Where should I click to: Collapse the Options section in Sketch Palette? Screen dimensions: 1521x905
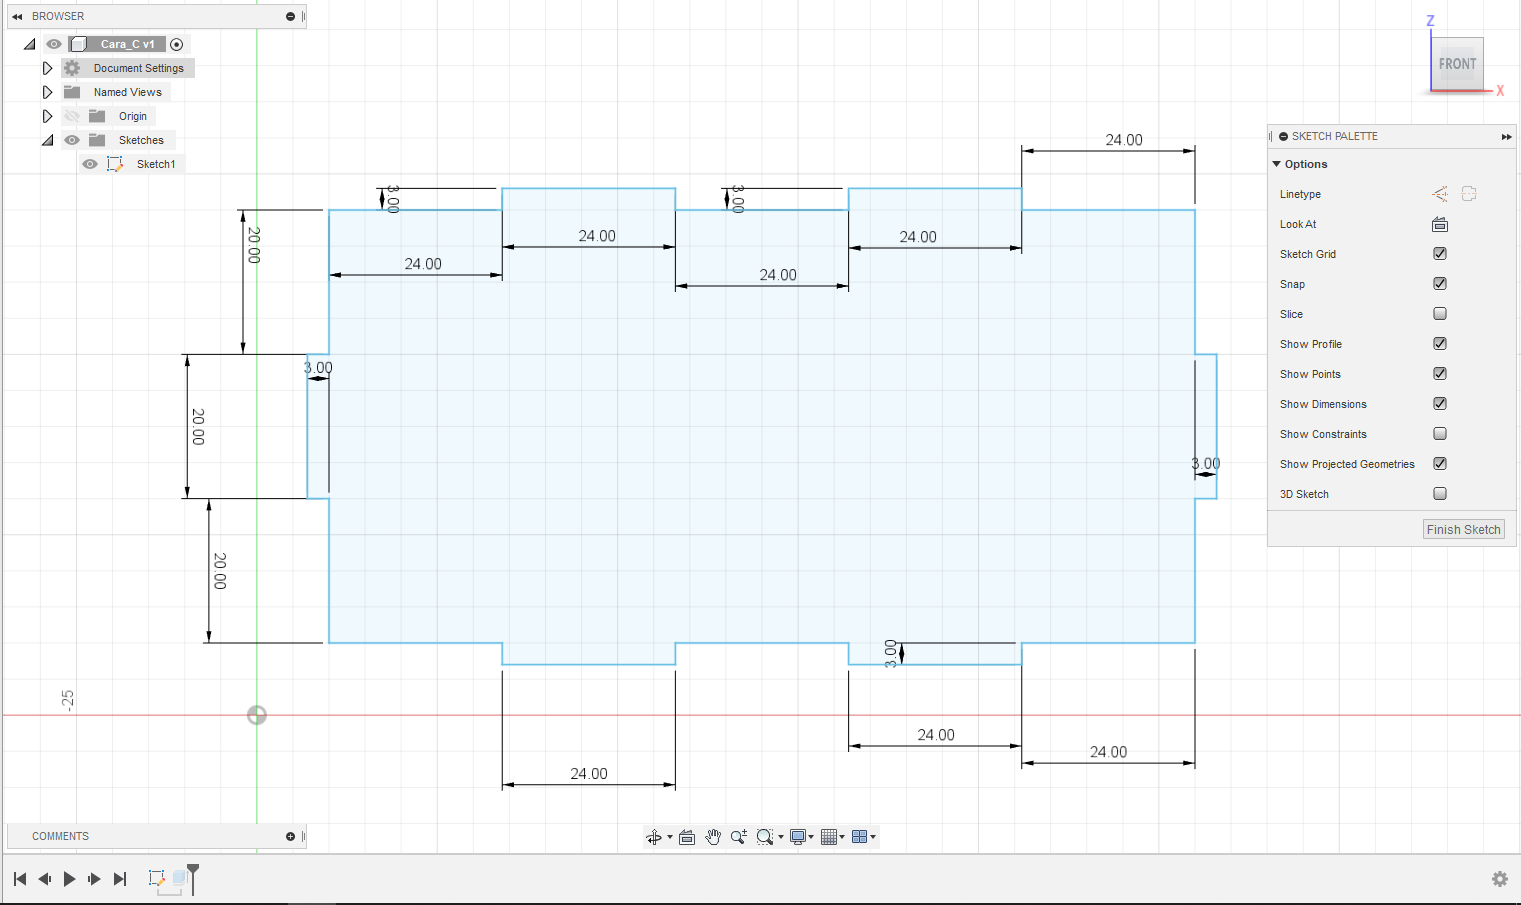pyautogui.click(x=1276, y=164)
